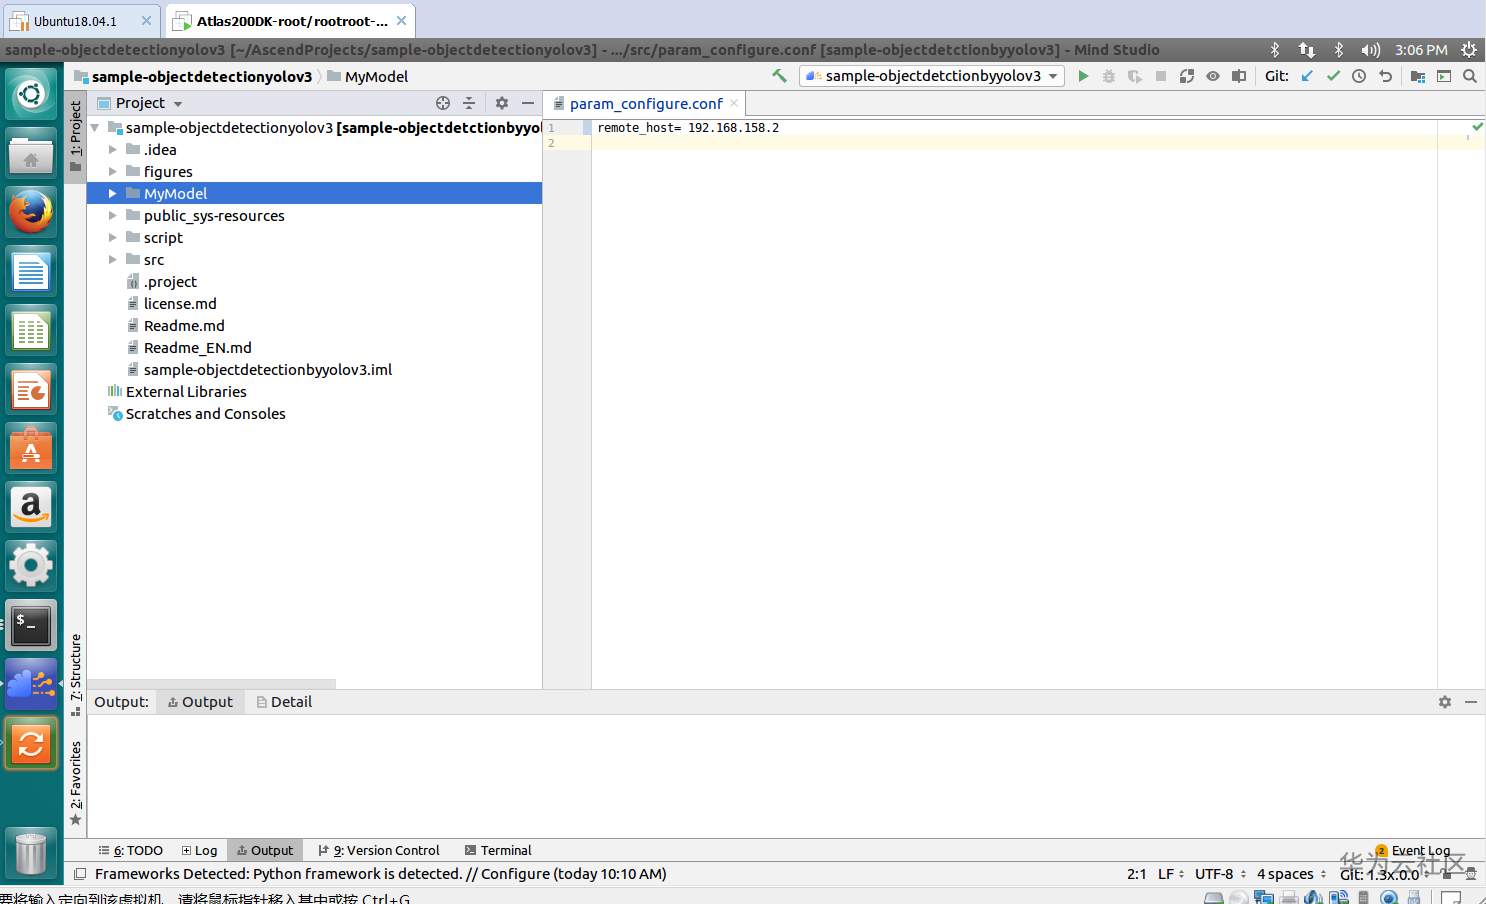The height and width of the screenshot is (904, 1486).
Task: Collapse all items in Project panel
Action: (x=469, y=103)
